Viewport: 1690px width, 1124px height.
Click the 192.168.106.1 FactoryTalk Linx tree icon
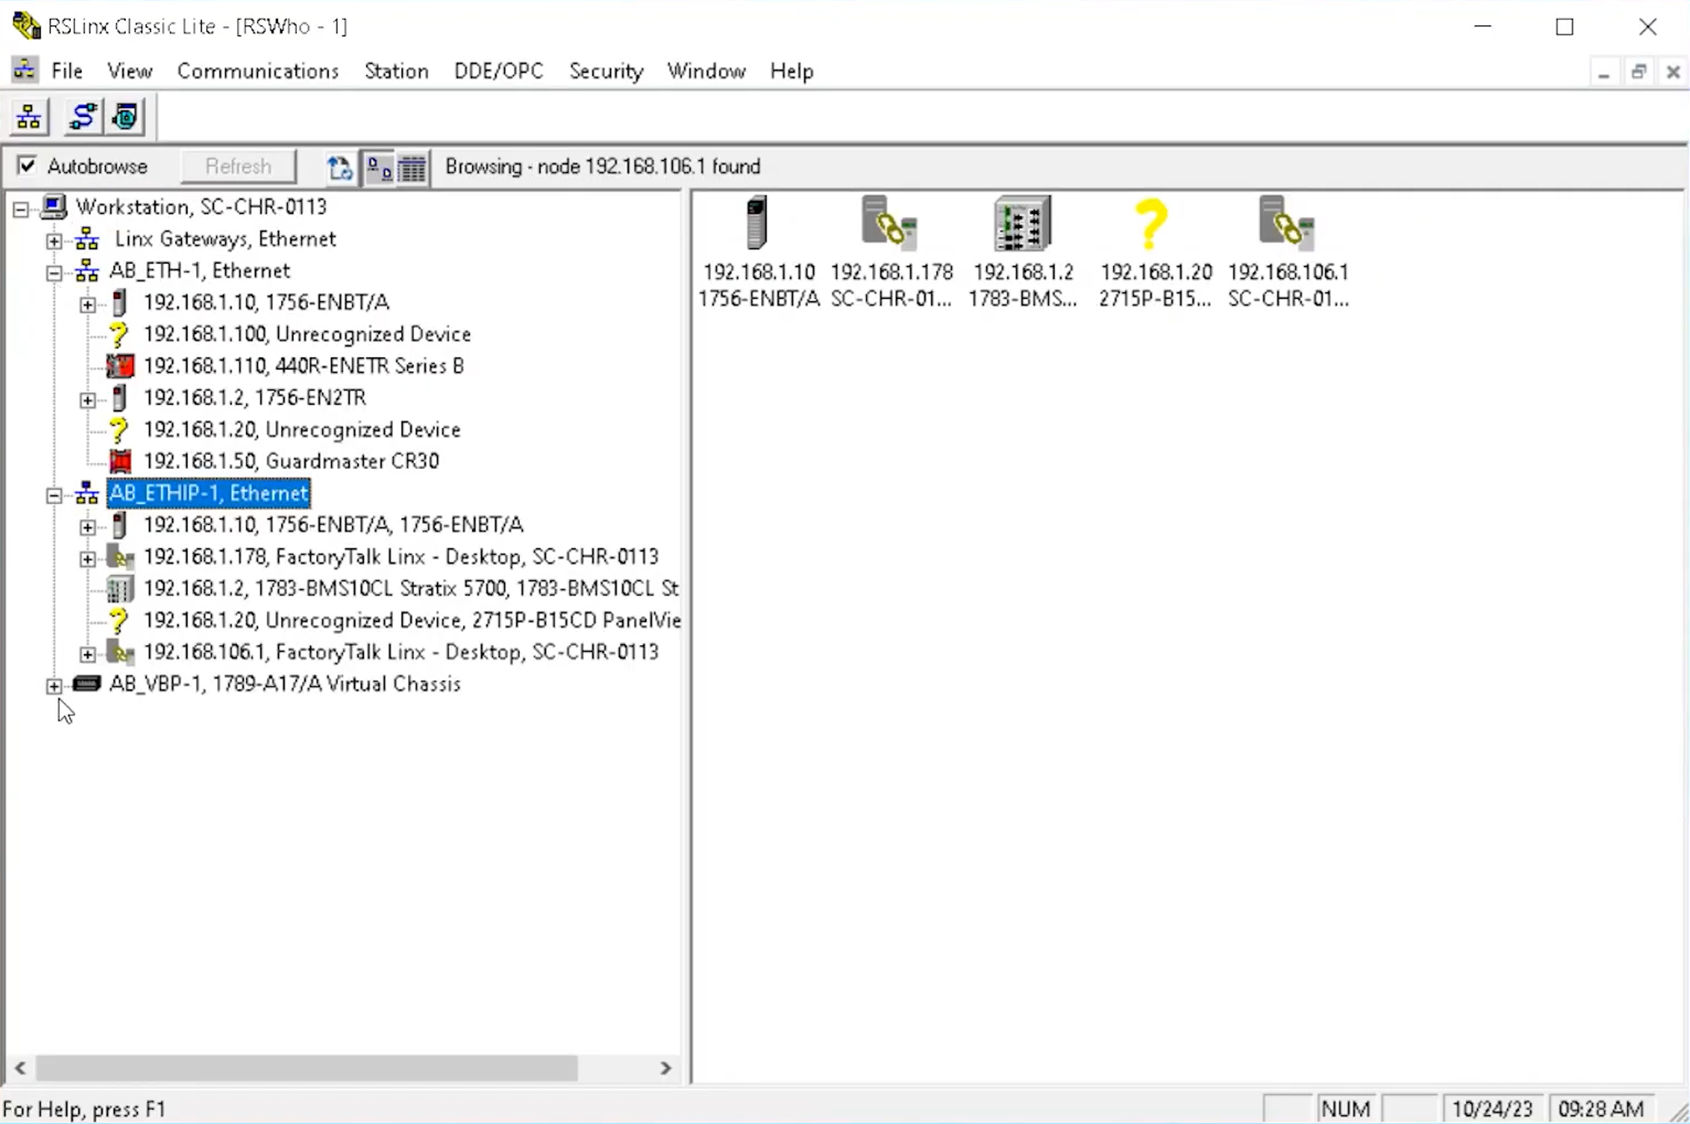[120, 652]
